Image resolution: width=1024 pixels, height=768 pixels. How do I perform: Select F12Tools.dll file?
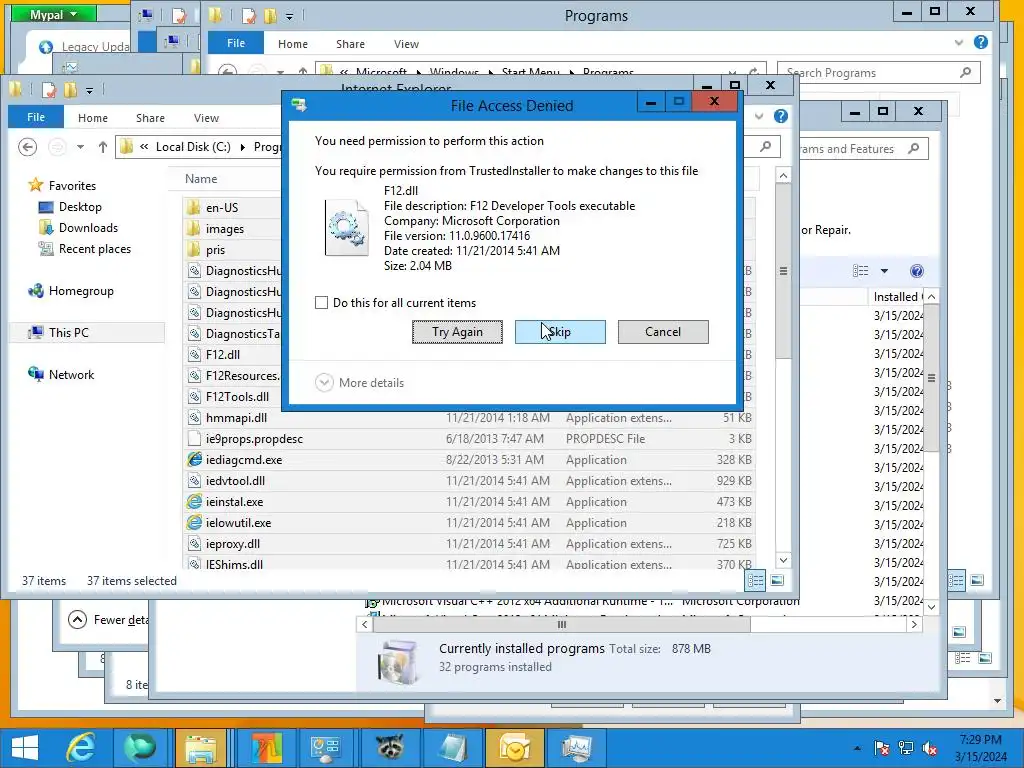237,396
